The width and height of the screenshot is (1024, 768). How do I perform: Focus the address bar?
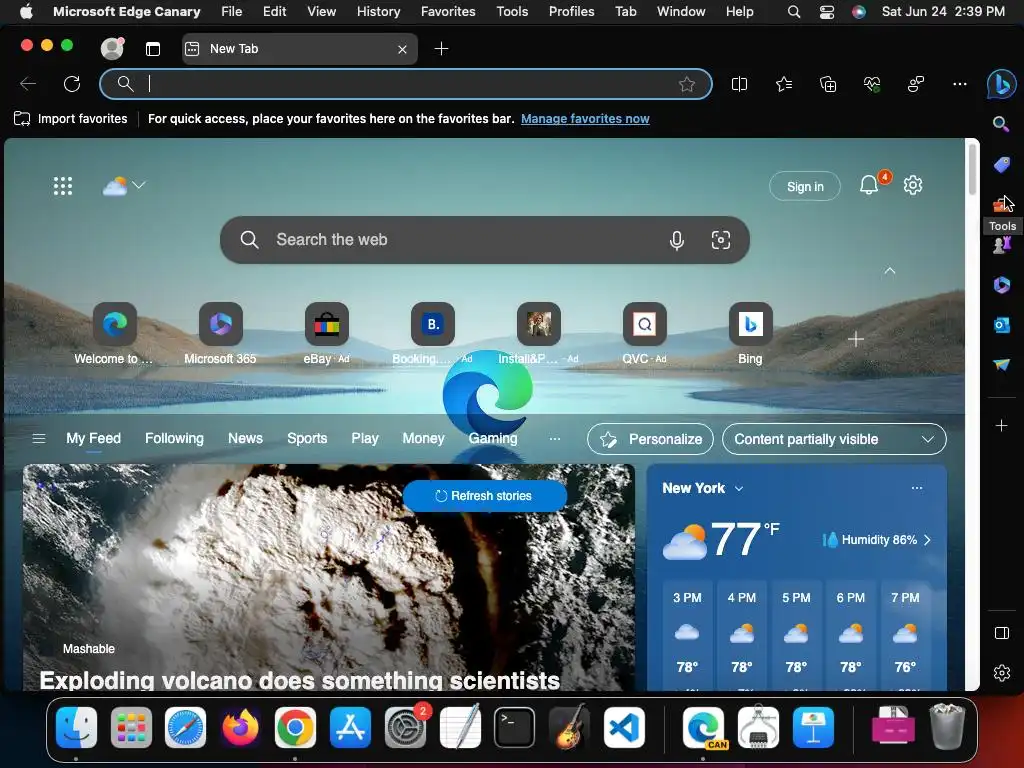tap(406, 84)
